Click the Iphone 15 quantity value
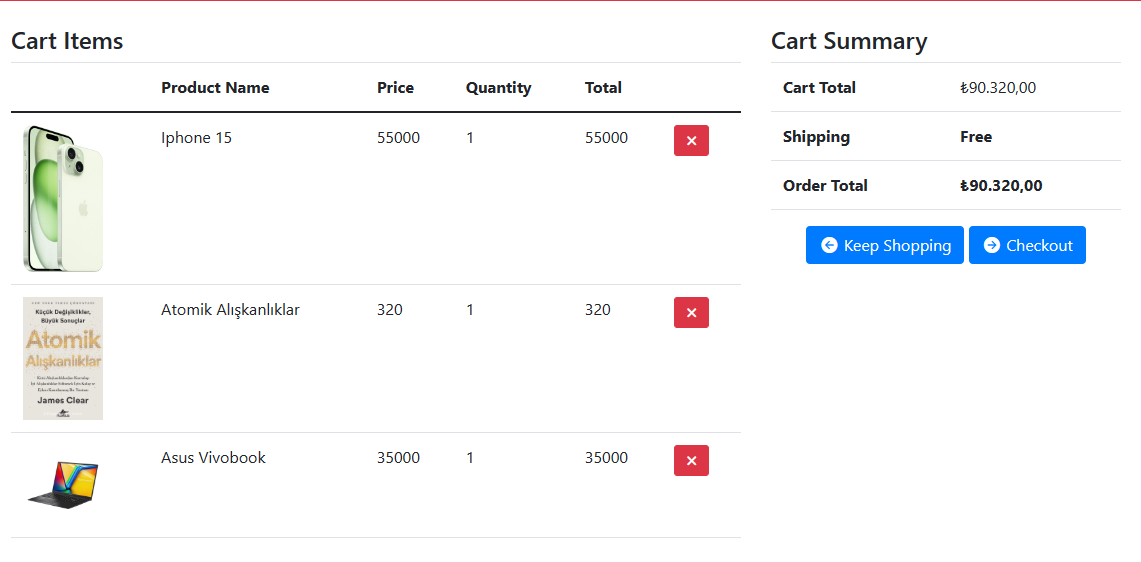The height and width of the screenshot is (562, 1141). click(x=470, y=138)
